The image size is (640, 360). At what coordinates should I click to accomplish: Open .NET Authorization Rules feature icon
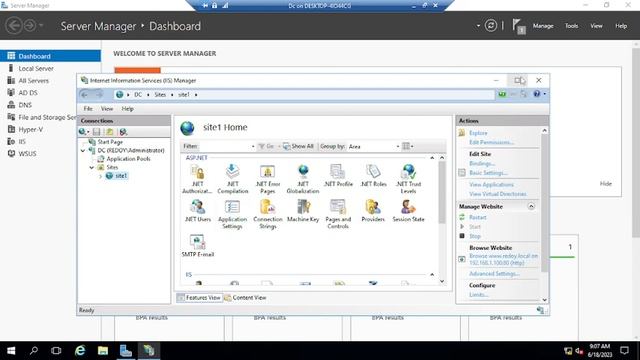(198, 178)
